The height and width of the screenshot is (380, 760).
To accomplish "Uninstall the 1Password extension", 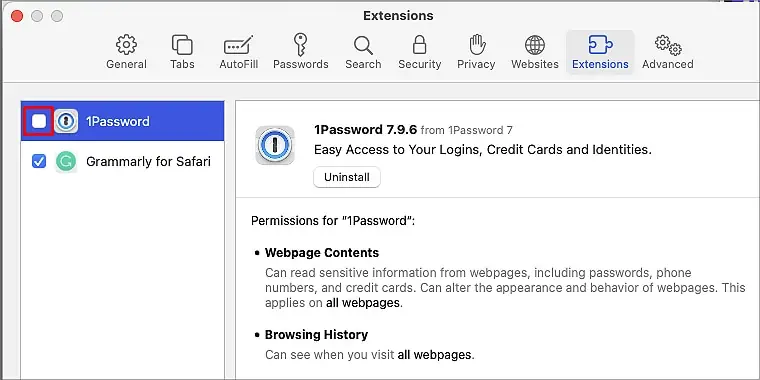I will click(x=347, y=177).
